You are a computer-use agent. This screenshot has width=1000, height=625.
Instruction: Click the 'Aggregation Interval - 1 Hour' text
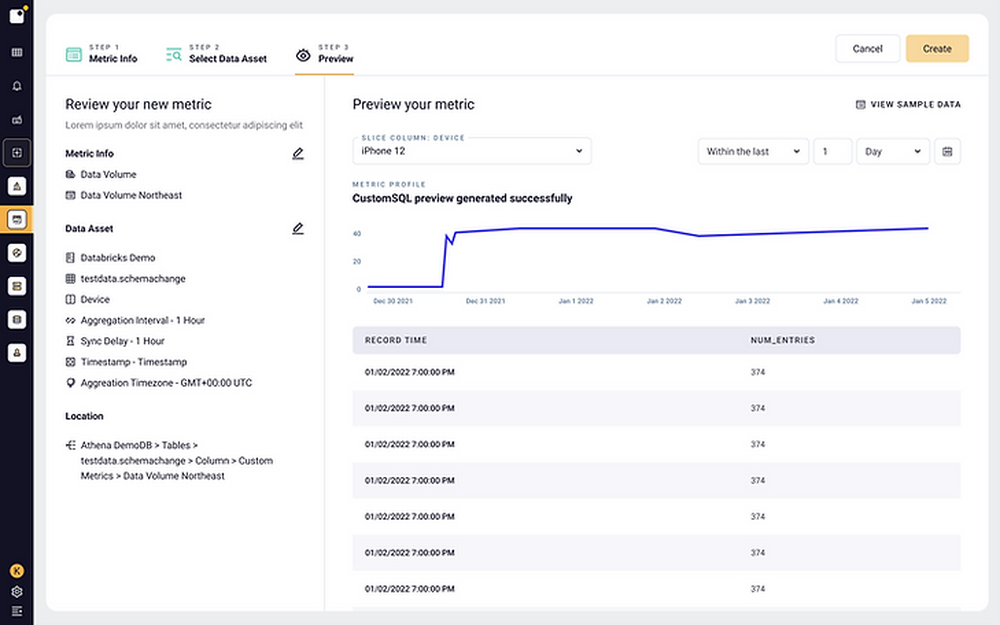tap(143, 320)
